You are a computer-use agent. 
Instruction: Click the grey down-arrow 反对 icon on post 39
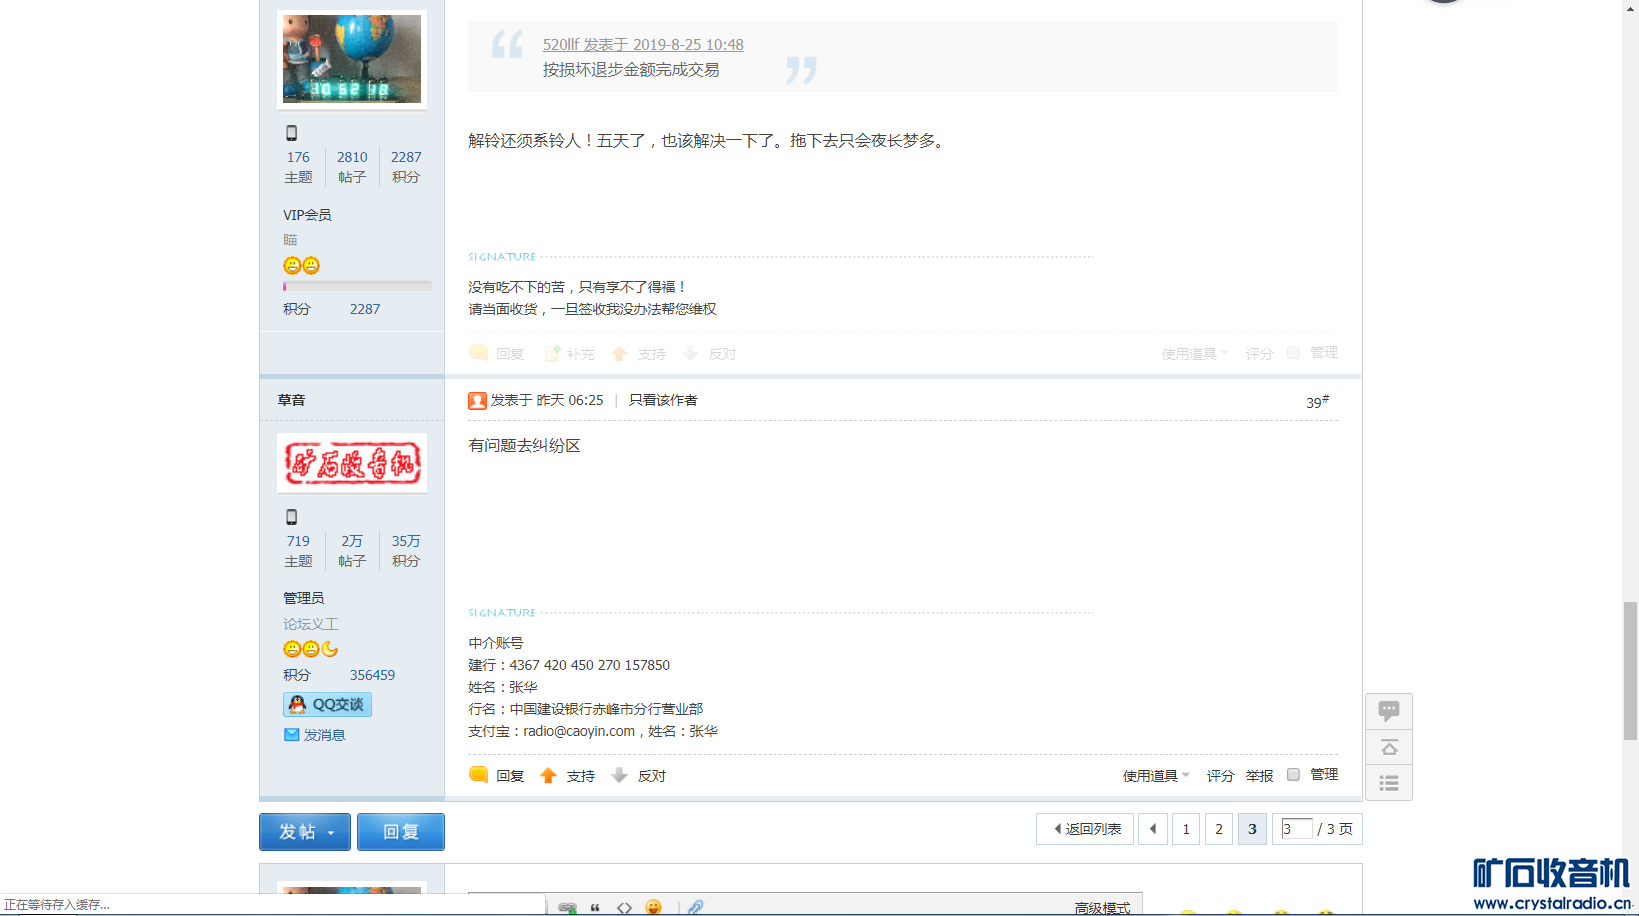(x=619, y=775)
